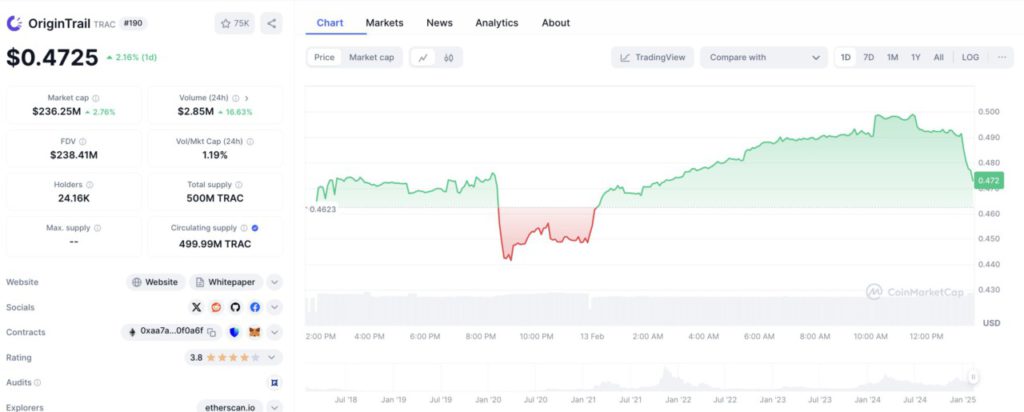Open the share icon button
Viewport: 1024px width, 412px height.
coord(272,24)
